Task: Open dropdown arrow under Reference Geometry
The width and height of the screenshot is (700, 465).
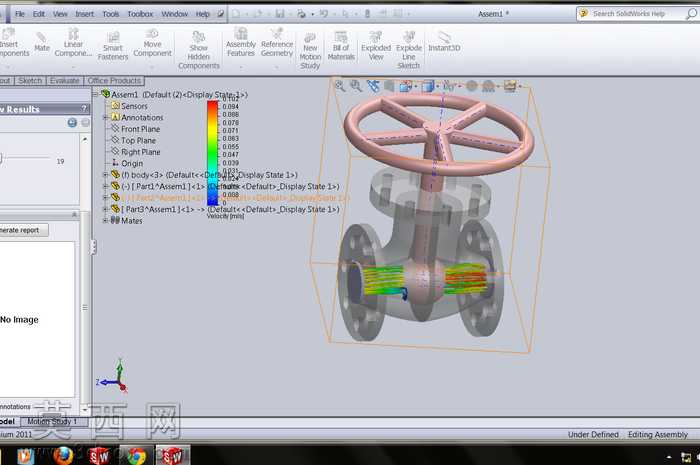Action: tap(277, 67)
